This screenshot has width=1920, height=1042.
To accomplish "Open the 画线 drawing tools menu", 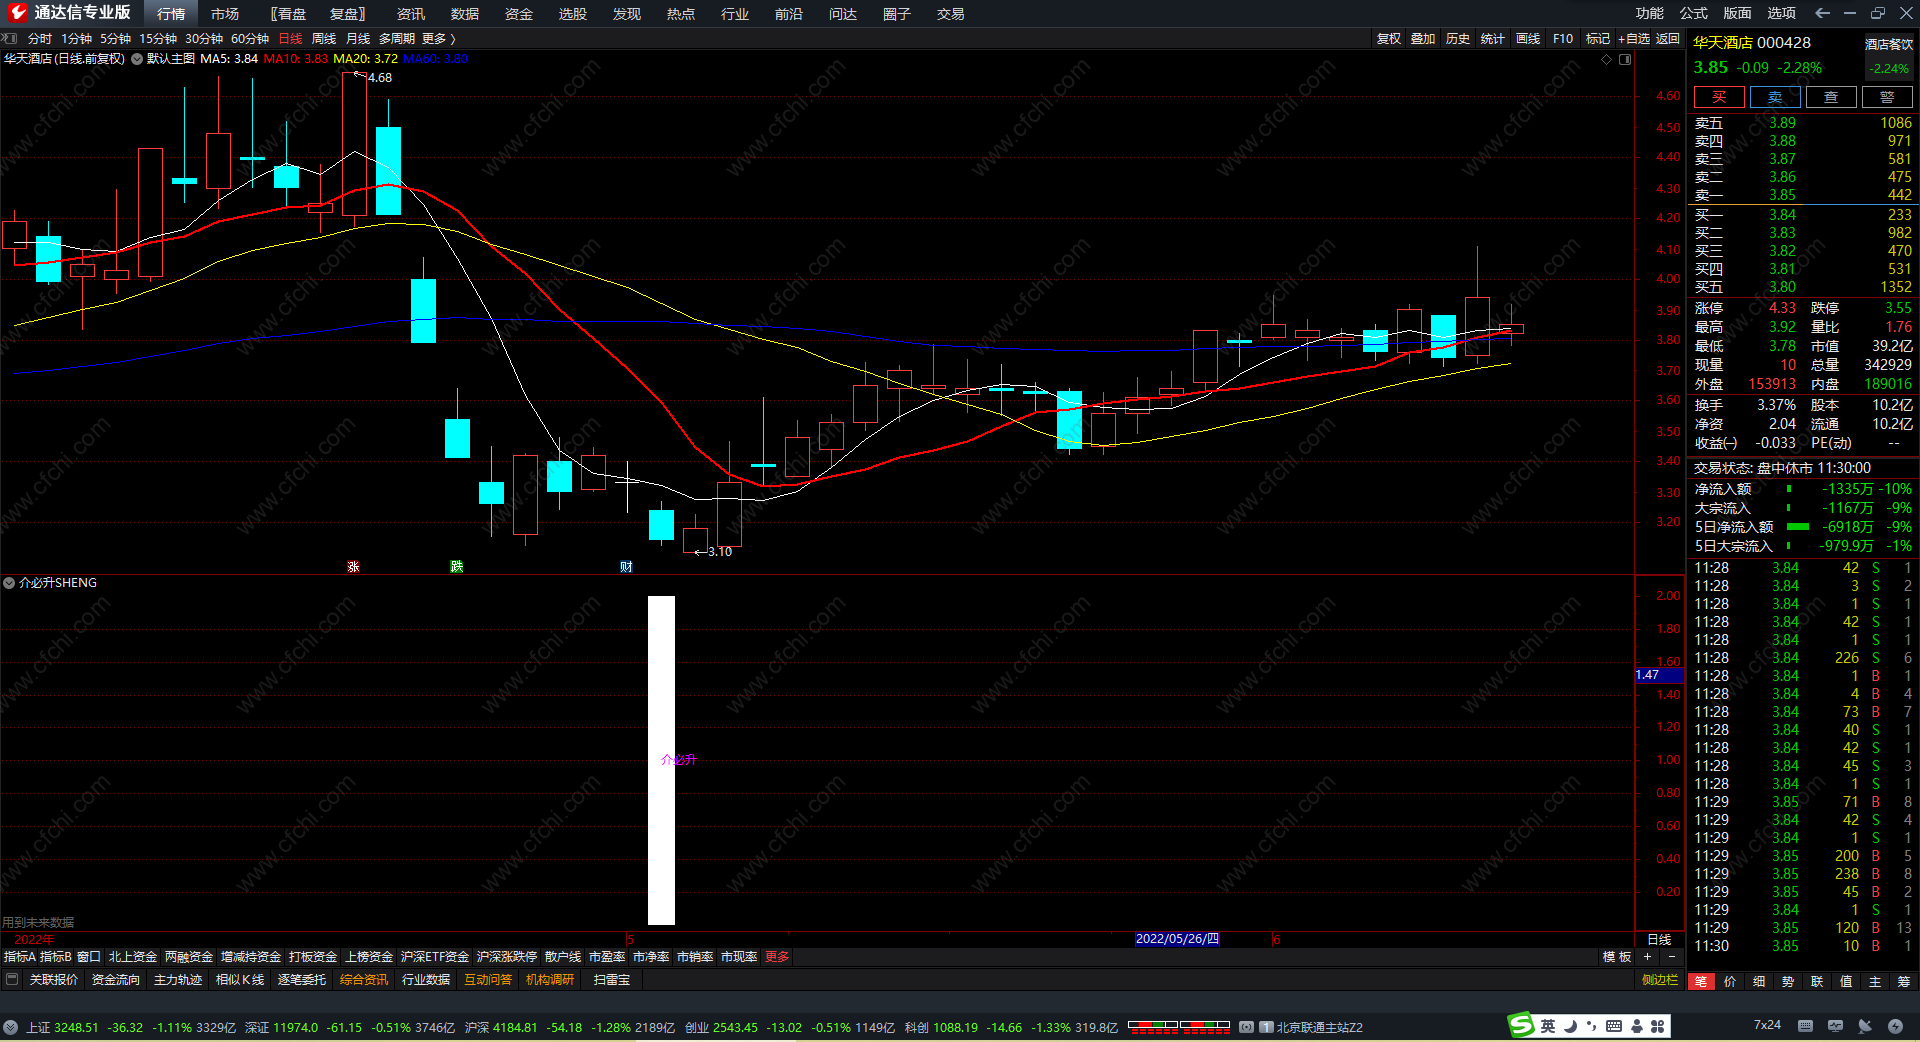I will (1528, 38).
